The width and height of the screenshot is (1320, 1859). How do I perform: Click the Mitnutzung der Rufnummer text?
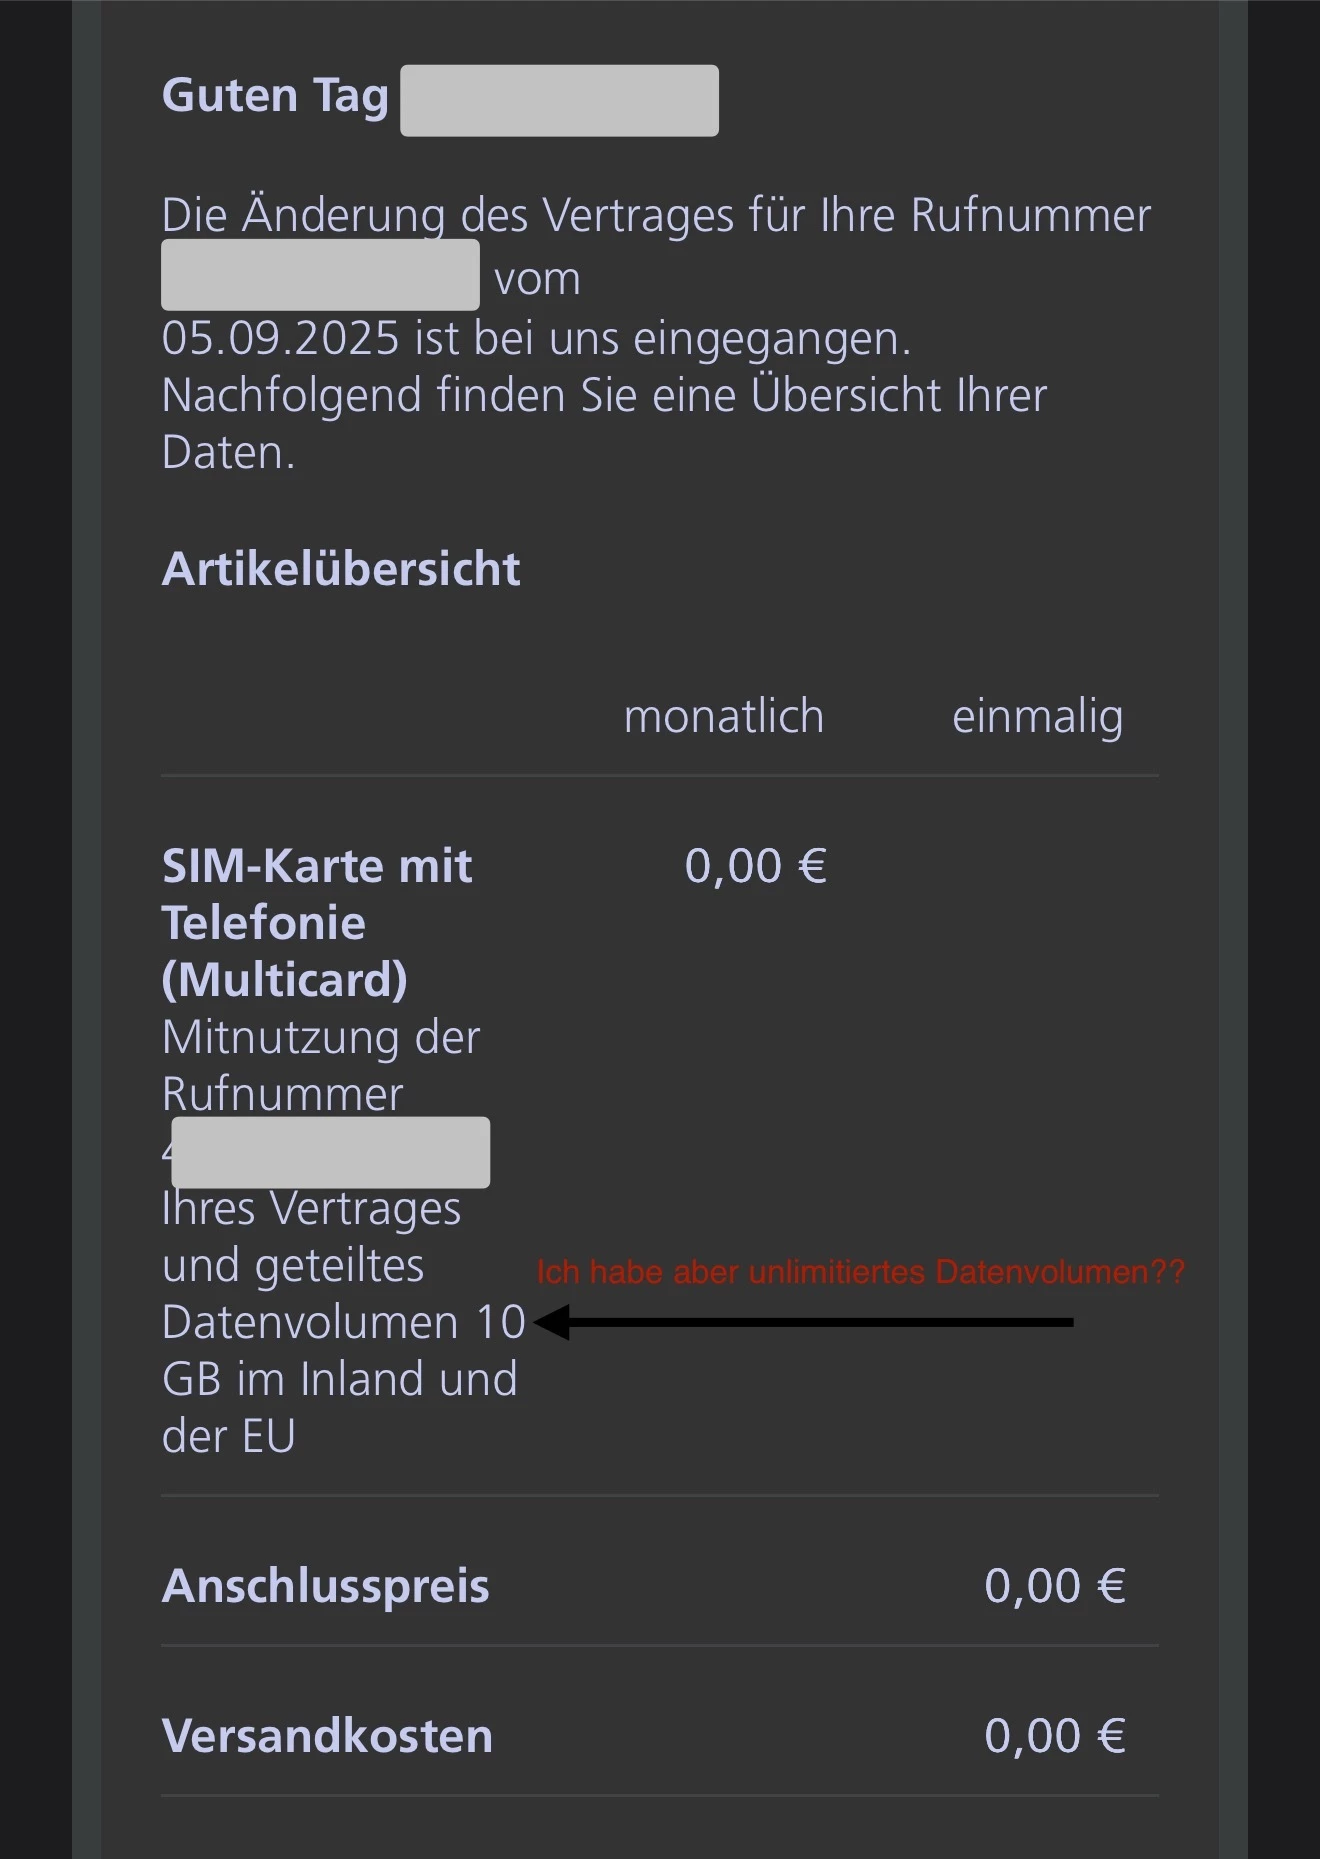320,1065
